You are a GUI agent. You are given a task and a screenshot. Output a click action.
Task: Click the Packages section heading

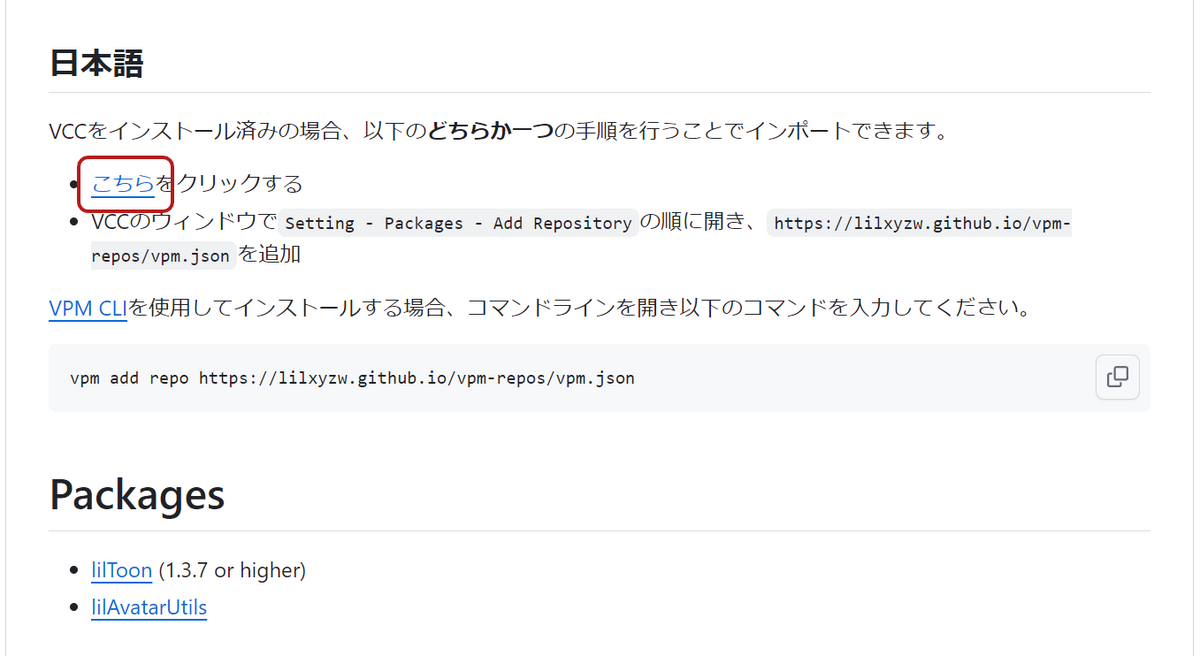137,494
